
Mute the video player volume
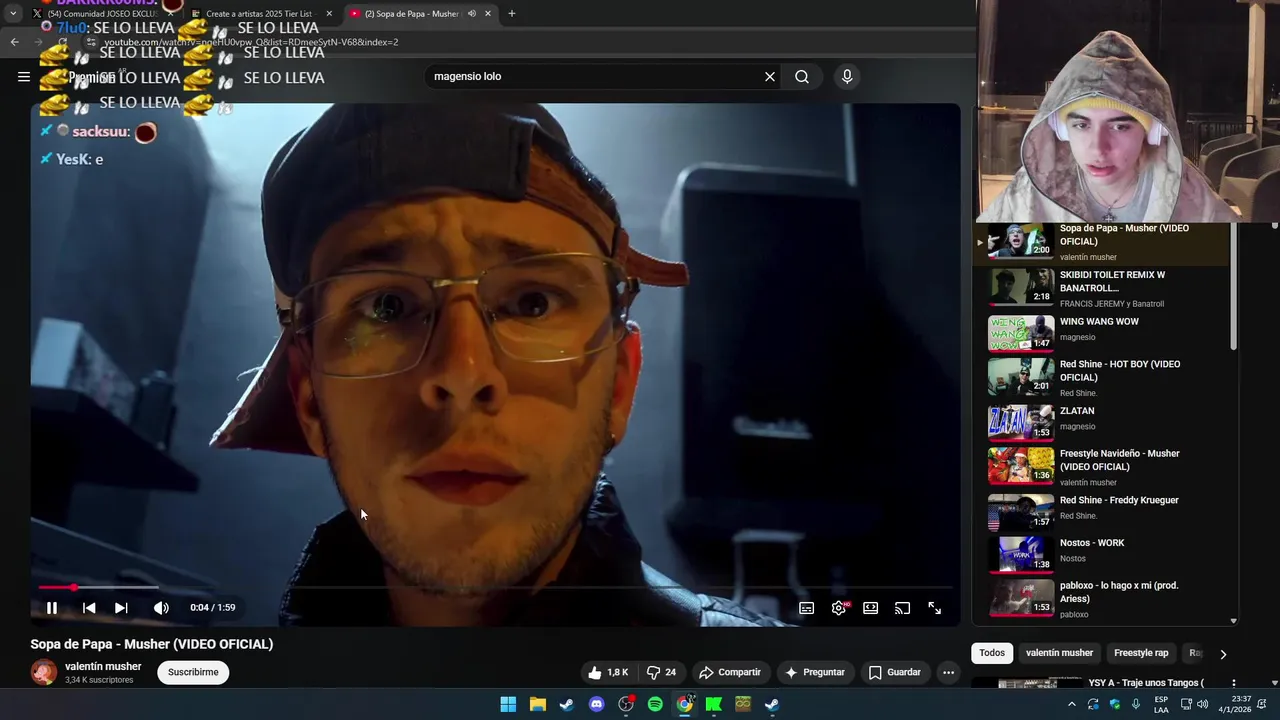click(161, 608)
